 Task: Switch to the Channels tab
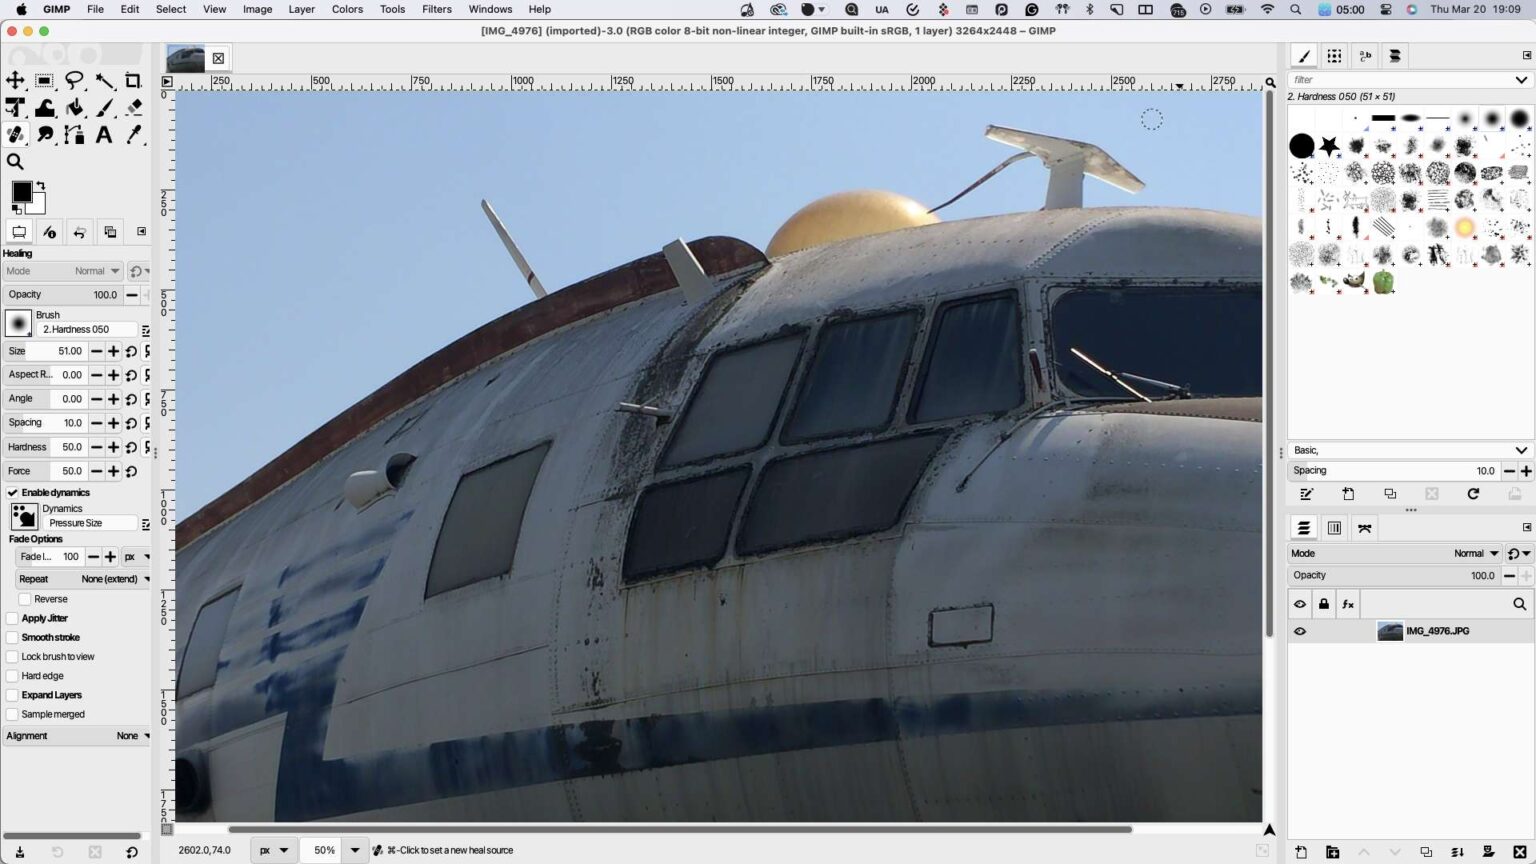pos(1334,527)
